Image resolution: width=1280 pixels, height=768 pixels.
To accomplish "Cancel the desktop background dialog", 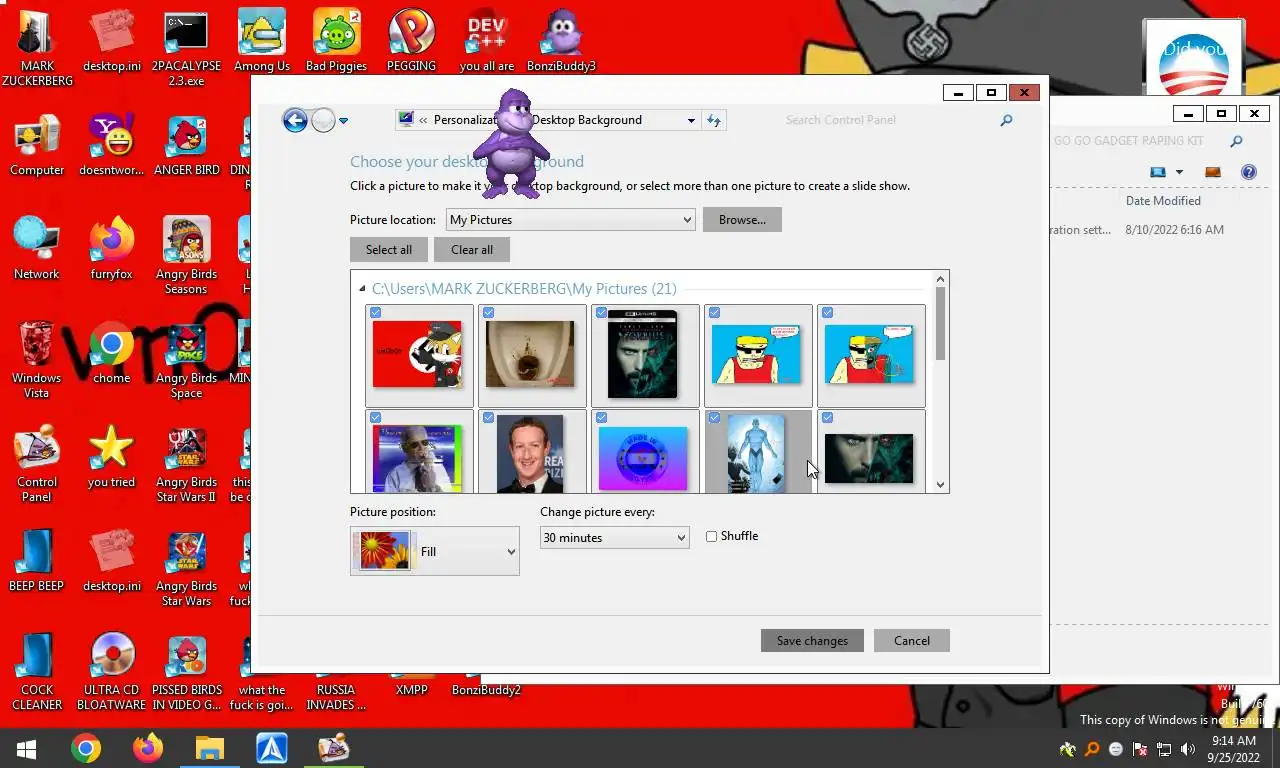I will coord(912,641).
